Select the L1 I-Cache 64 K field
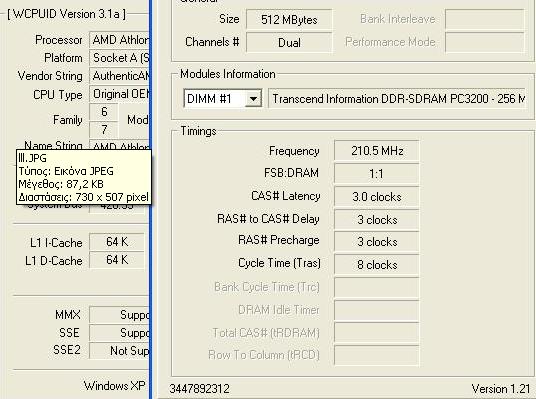 tap(117, 242)
